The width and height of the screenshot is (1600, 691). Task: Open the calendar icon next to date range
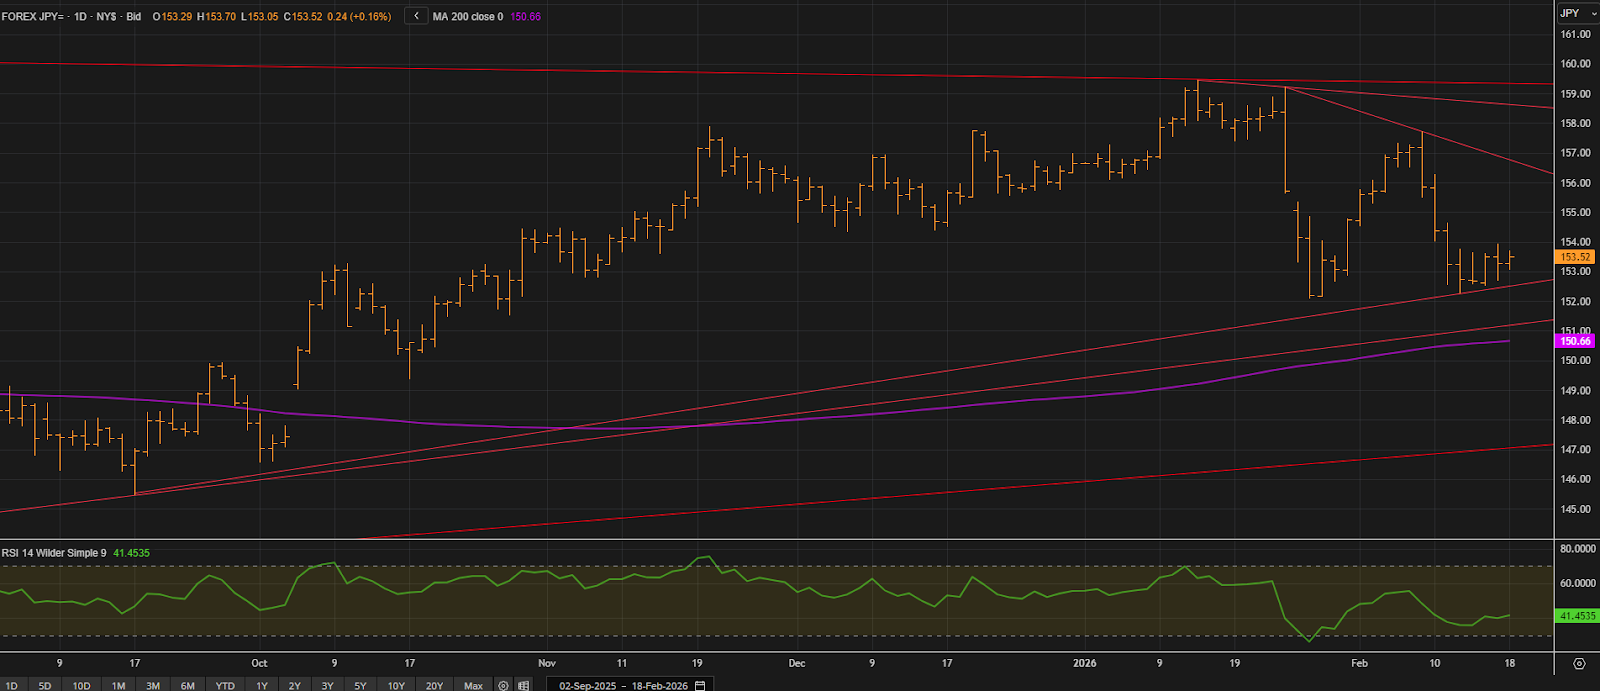tap(700, 685)
